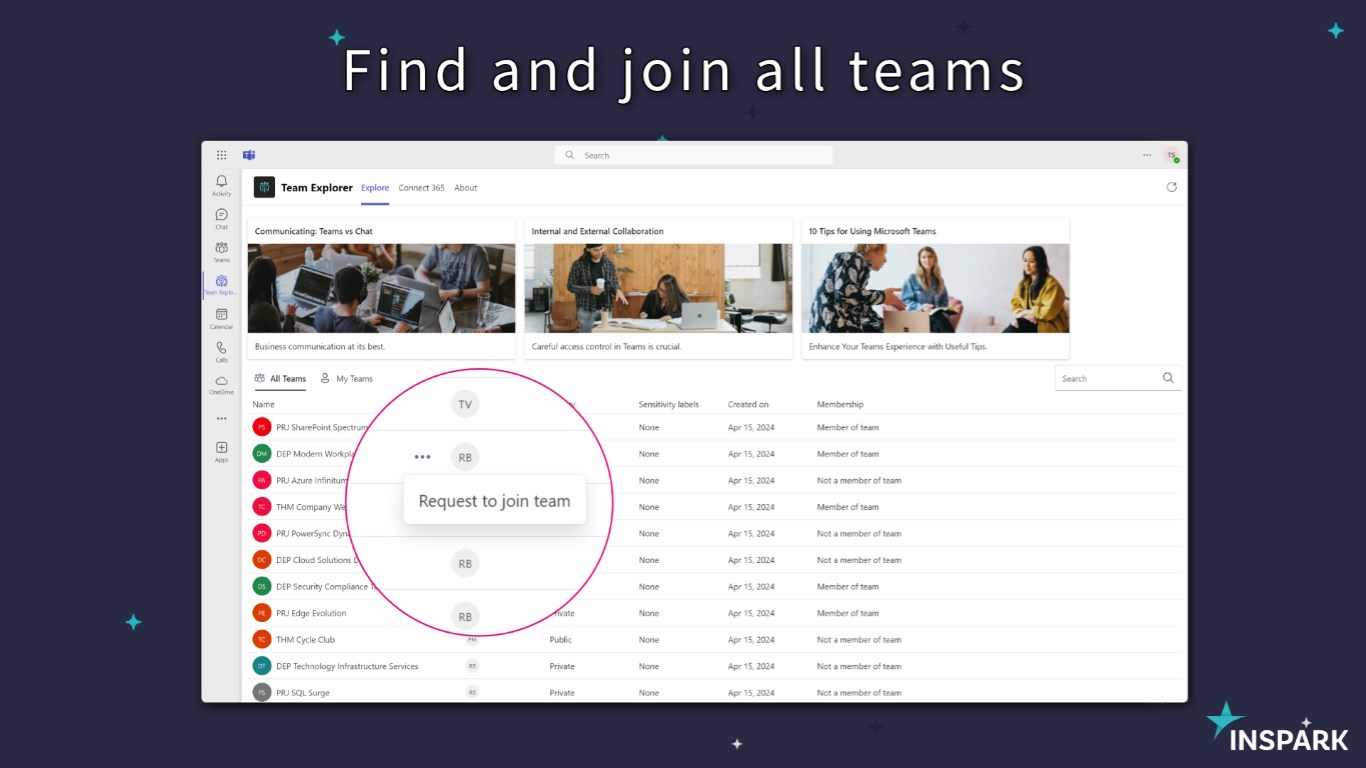
Task: Click the DT avatar of DEP Technology Infrastructure Services
Action: tap(262, 666)
